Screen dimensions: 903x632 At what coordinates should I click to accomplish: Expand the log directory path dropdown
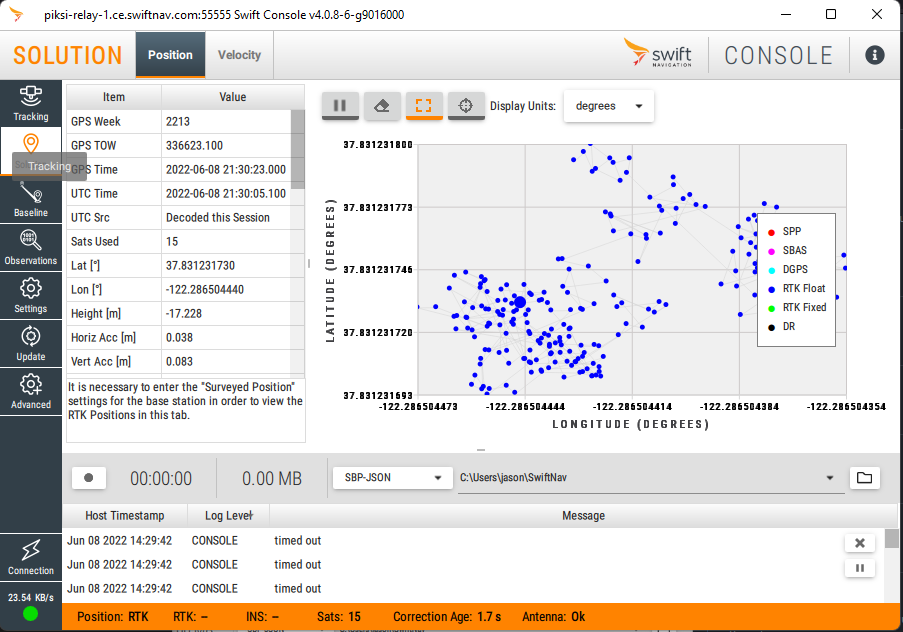(x=830, y=478)
